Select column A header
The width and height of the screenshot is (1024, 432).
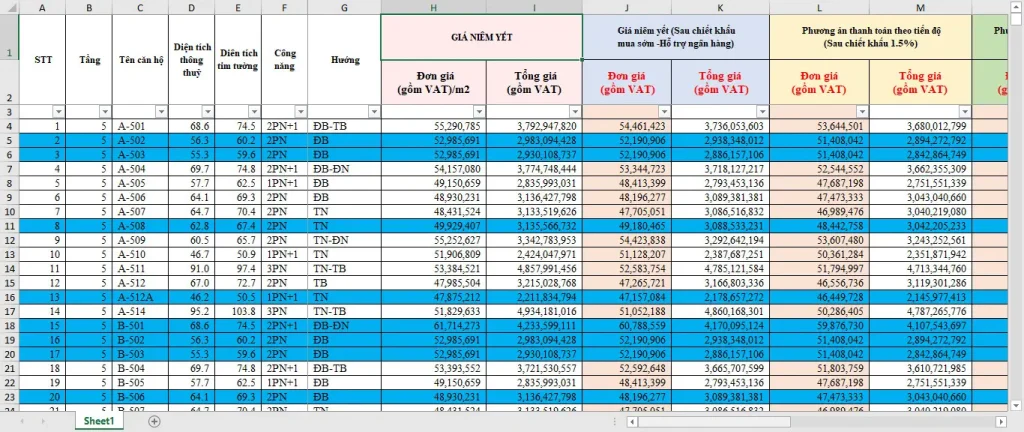(x=42, y=7)
